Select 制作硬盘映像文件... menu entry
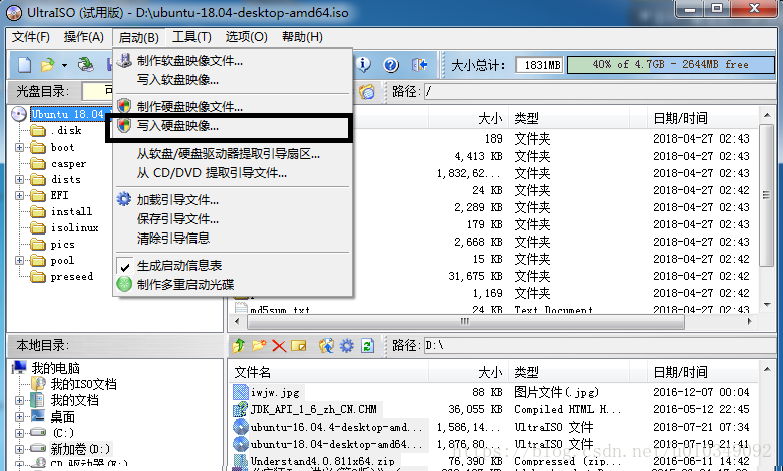The height and width of the screenshot is (471, 783). click(x=233, y=106)
